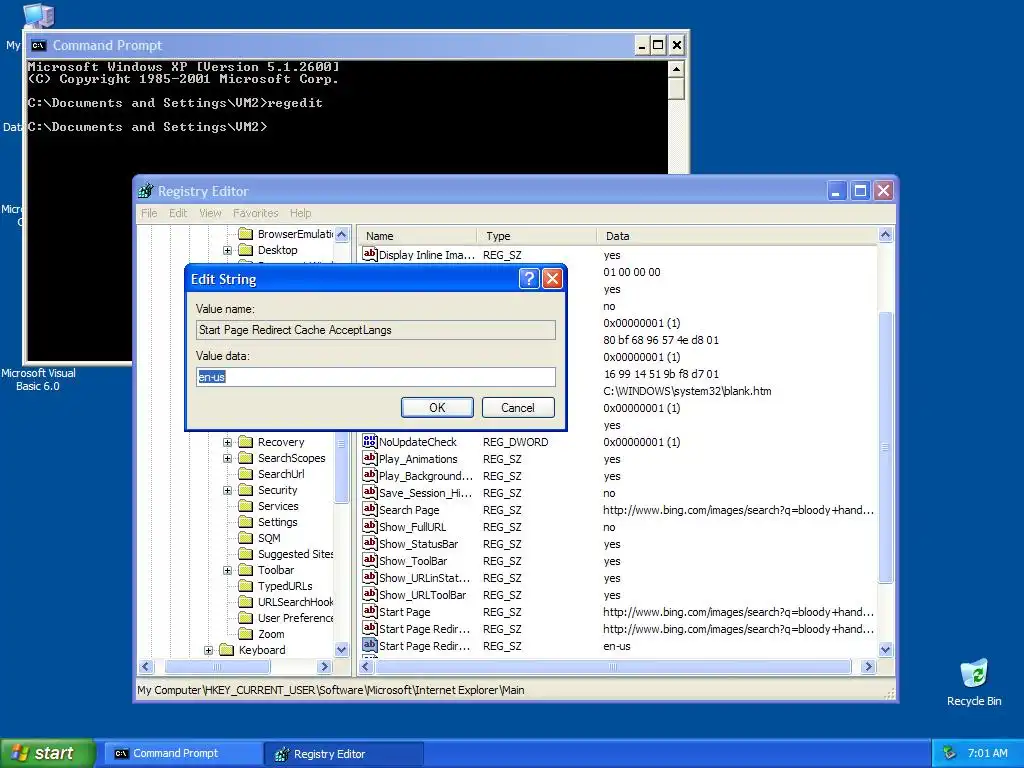The height and width of the screenshot is (768, 1024).
Task: Select the Services folder icon
Action: tap(246, 506)
